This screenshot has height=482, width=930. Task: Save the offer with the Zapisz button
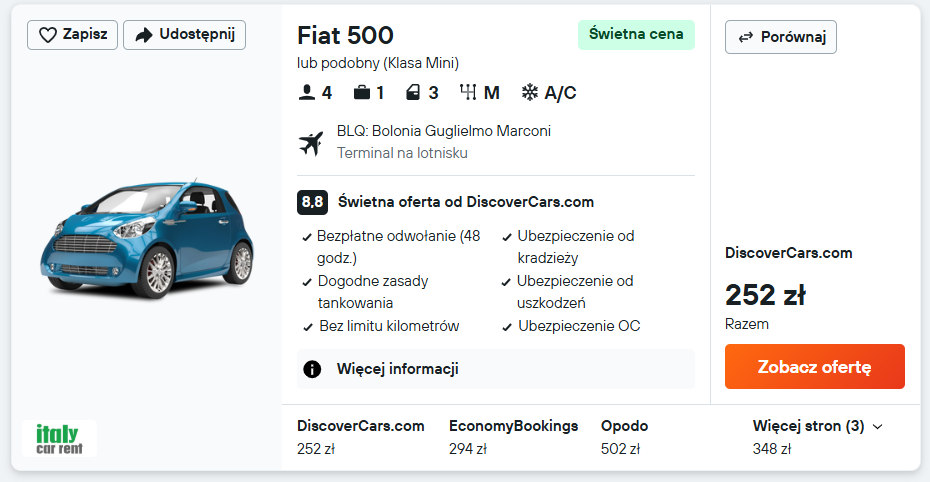[x=72, y=35]
